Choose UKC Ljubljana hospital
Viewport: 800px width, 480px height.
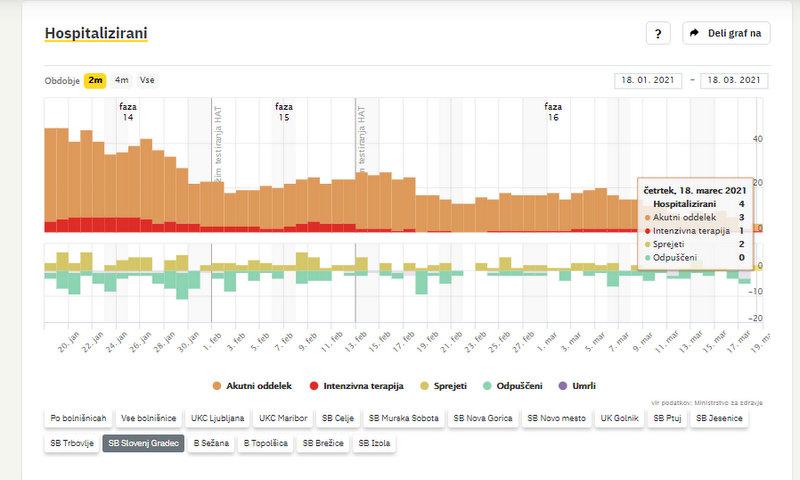pos(217,418)
